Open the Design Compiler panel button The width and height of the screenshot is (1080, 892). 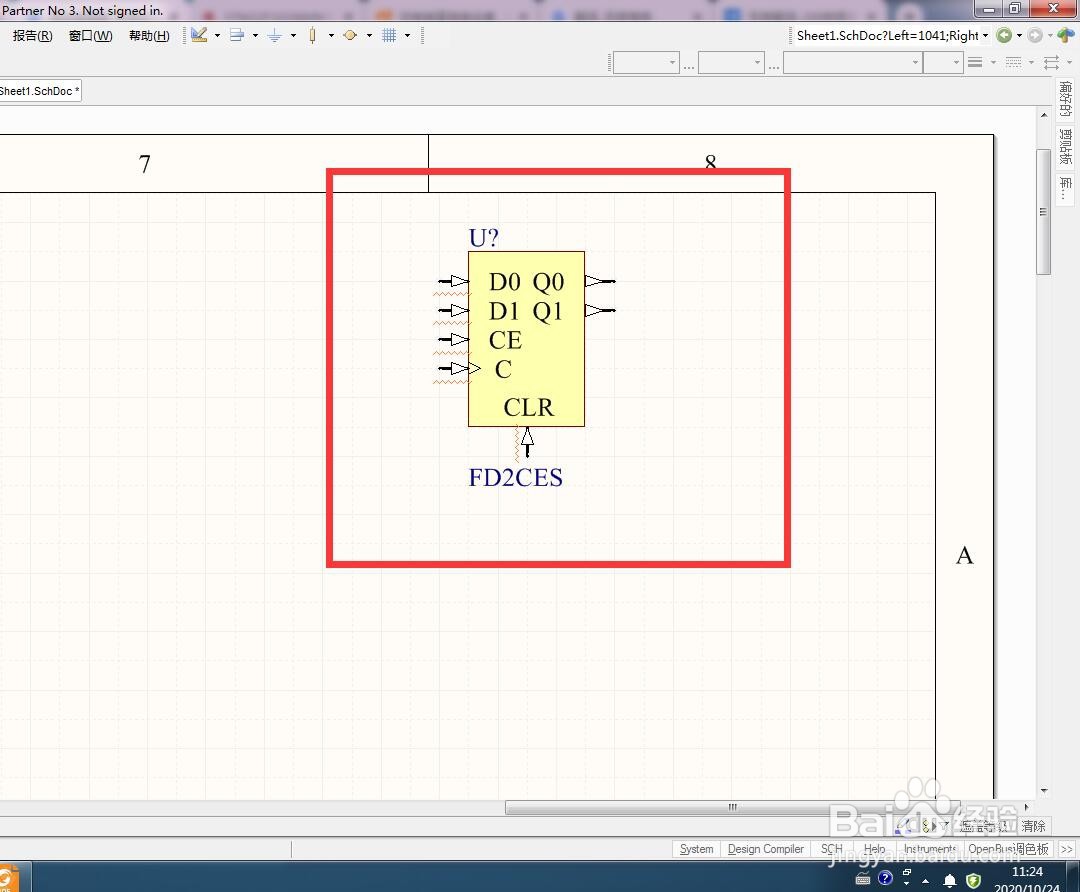tap(766, 849)
